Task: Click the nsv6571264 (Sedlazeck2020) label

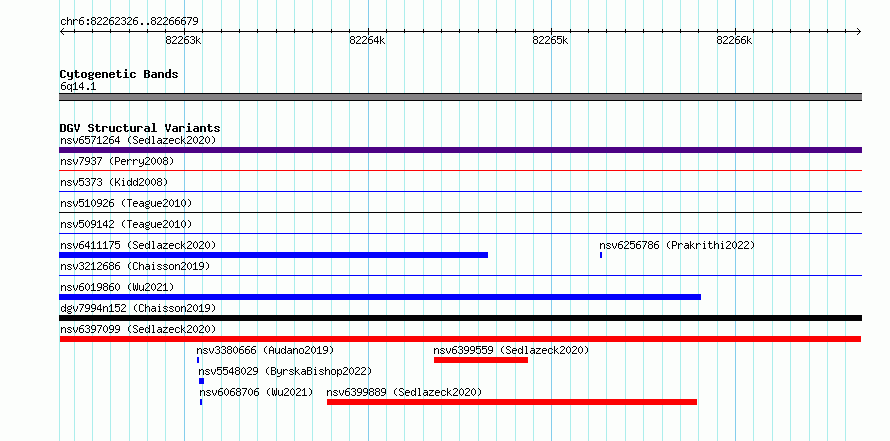Action: [x=138, y=140]
